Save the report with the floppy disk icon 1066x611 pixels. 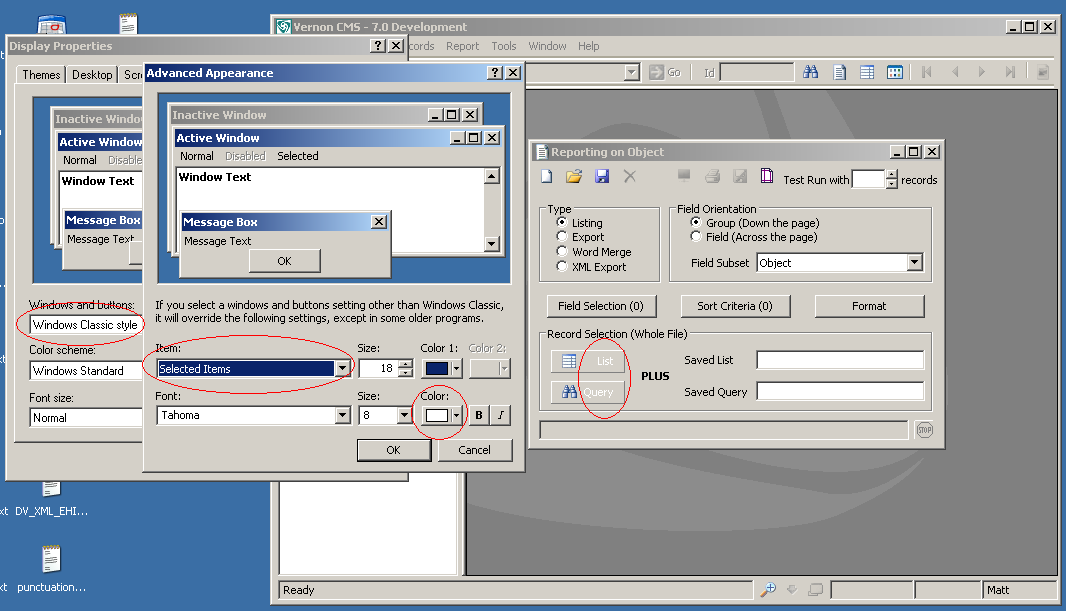coord(602,177)
